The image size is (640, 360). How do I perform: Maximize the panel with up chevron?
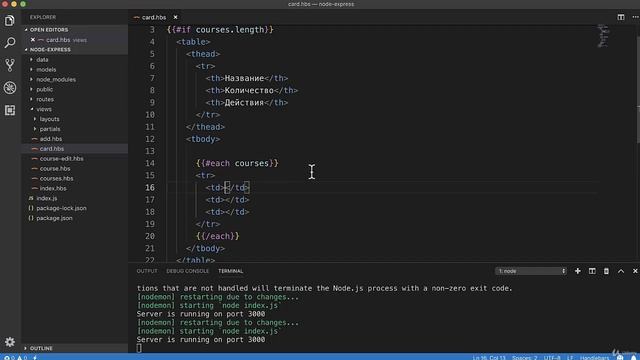(621, 271)
